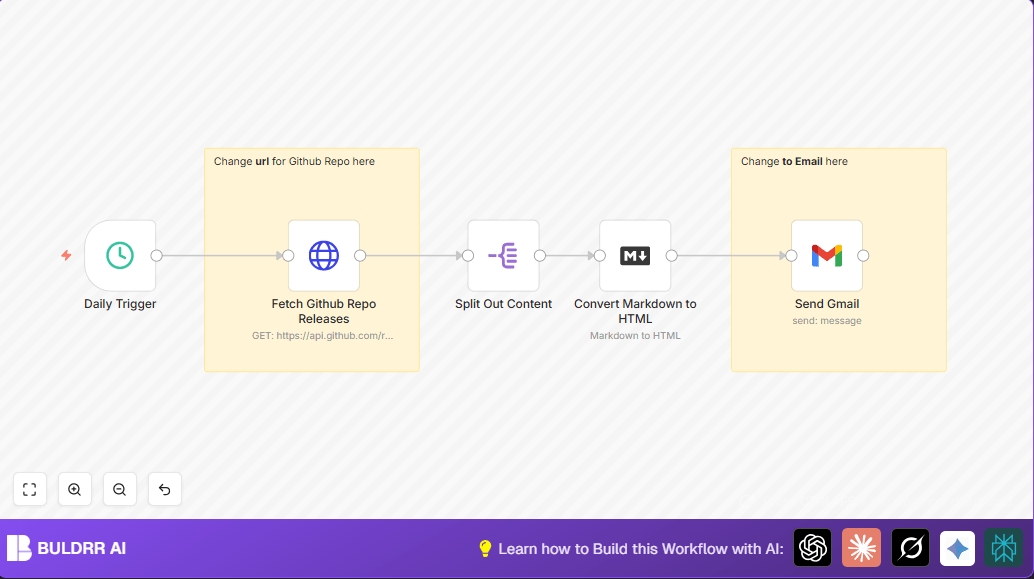Zoom in on the workflow canvas
The image size is (1034, 579).
75,489
